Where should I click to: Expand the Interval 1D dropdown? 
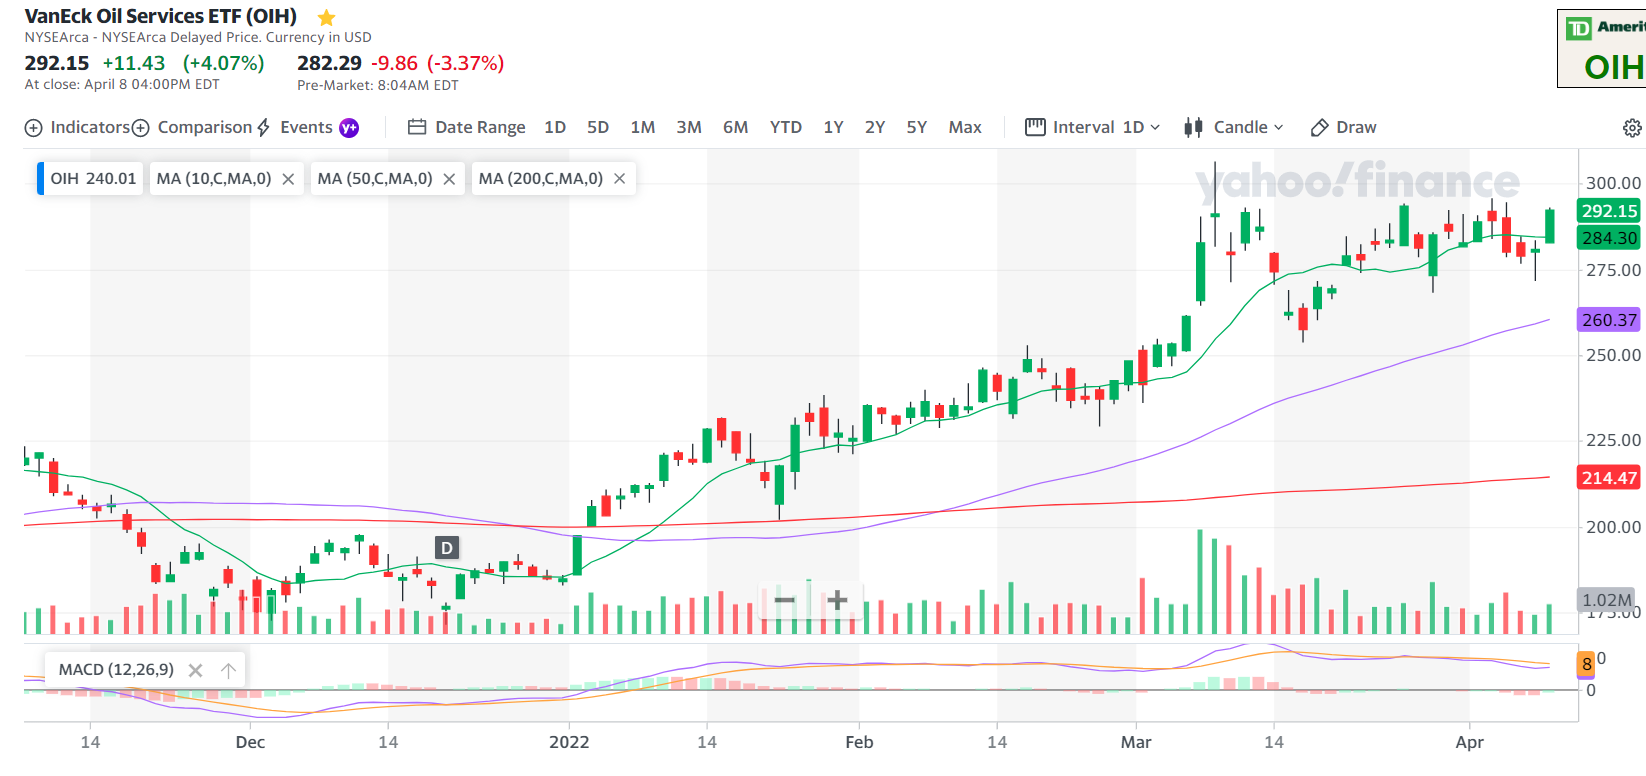click(1093, 127)
